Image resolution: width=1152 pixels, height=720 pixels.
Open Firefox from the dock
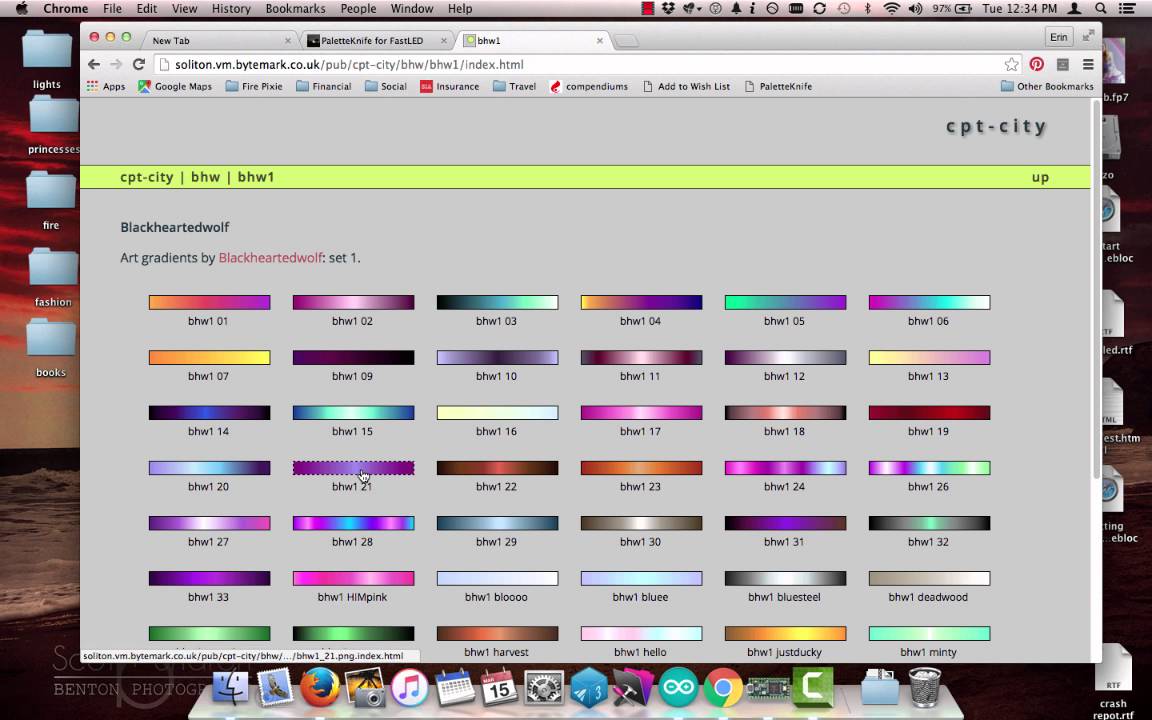(320, 689)
